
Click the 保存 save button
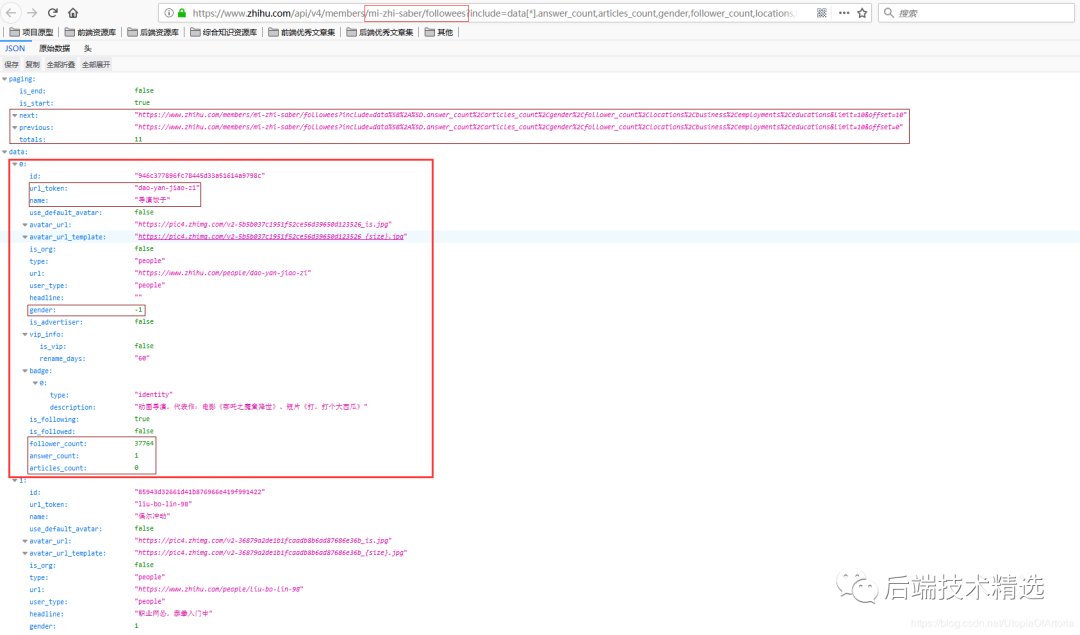(x=12, y=65)
